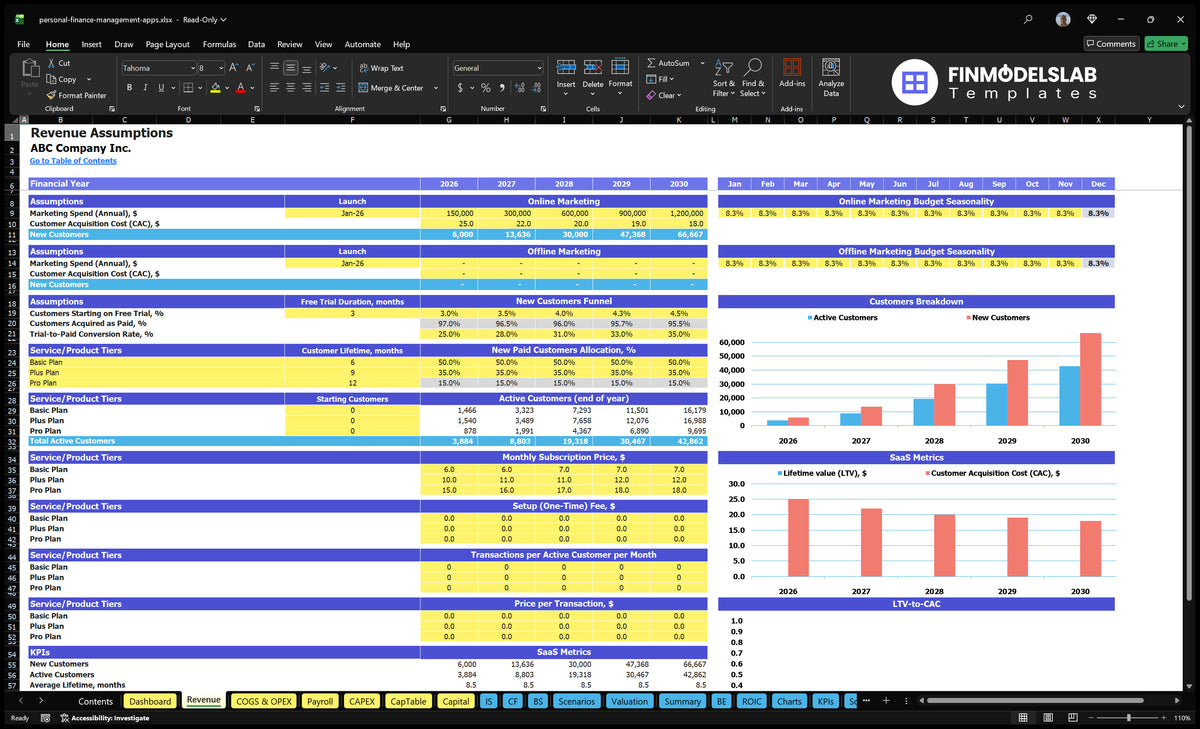Open the Formulas ribbon tab
The width and height of the screenshot is (1200, 729).
[x=219, y=44]
